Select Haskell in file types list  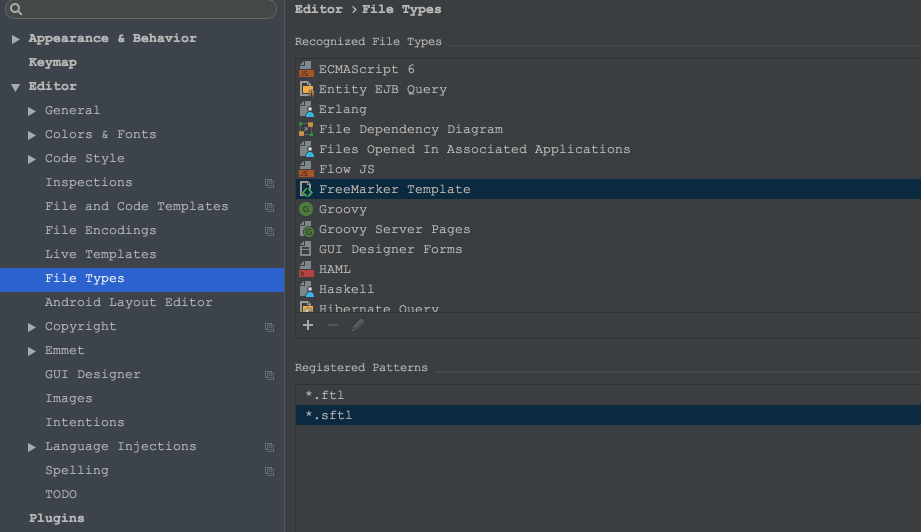point(608,289)
